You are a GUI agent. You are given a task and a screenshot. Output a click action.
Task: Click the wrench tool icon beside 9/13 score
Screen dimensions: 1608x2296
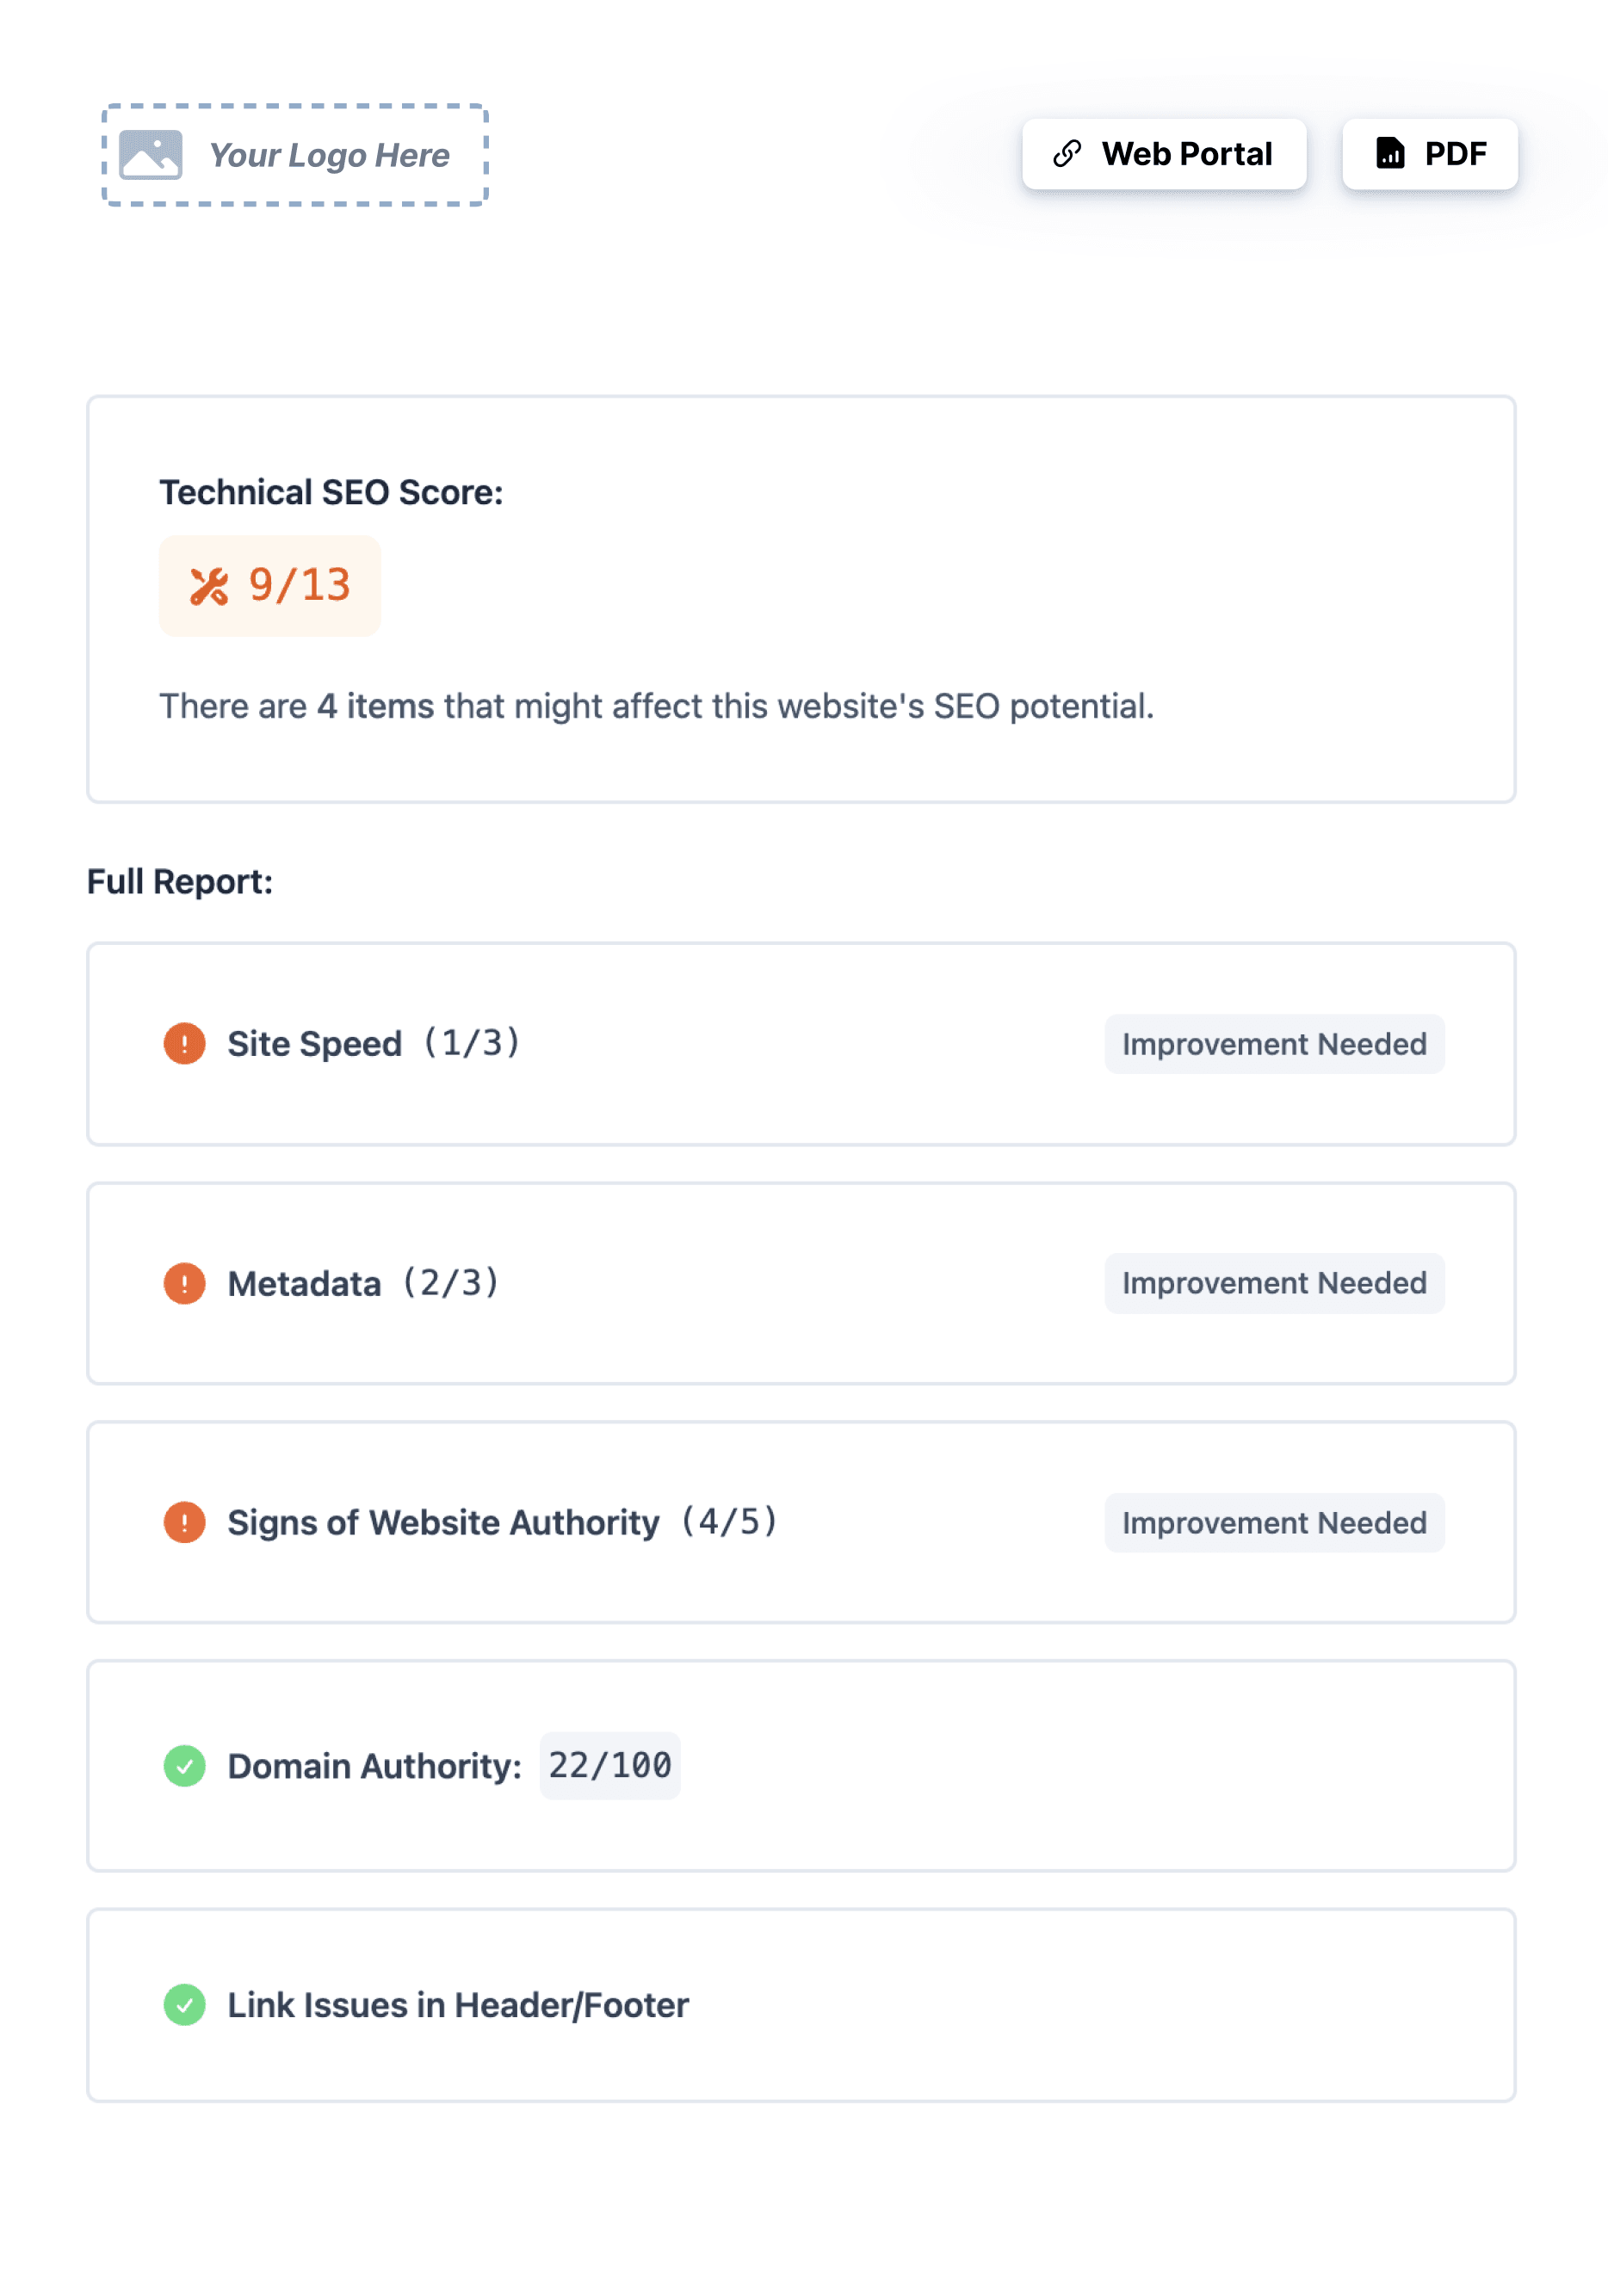(x=208, y=586)
